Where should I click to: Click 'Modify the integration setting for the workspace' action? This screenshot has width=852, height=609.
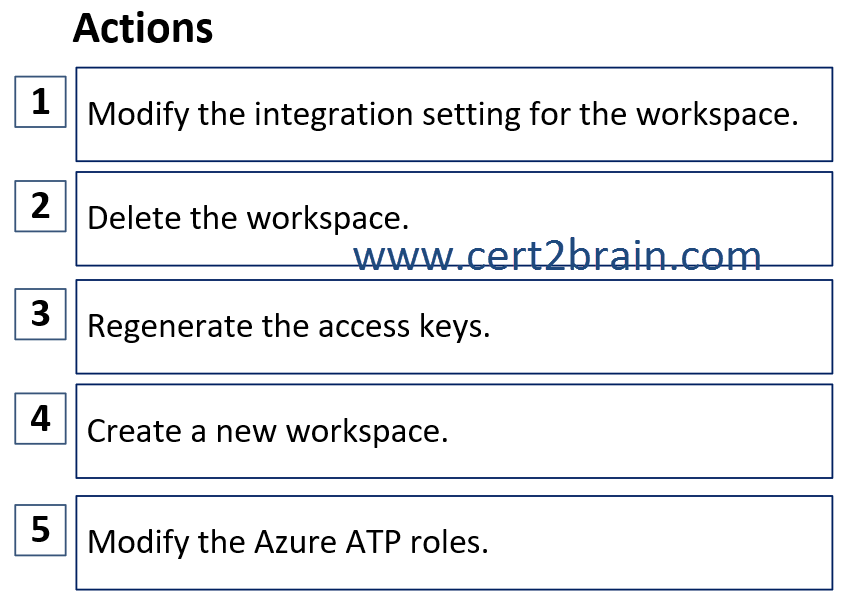454,114
